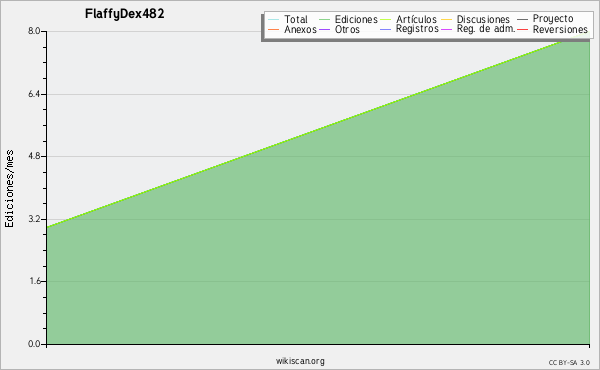Click the Ediciones/mes axis label

[x=9, y=189]
